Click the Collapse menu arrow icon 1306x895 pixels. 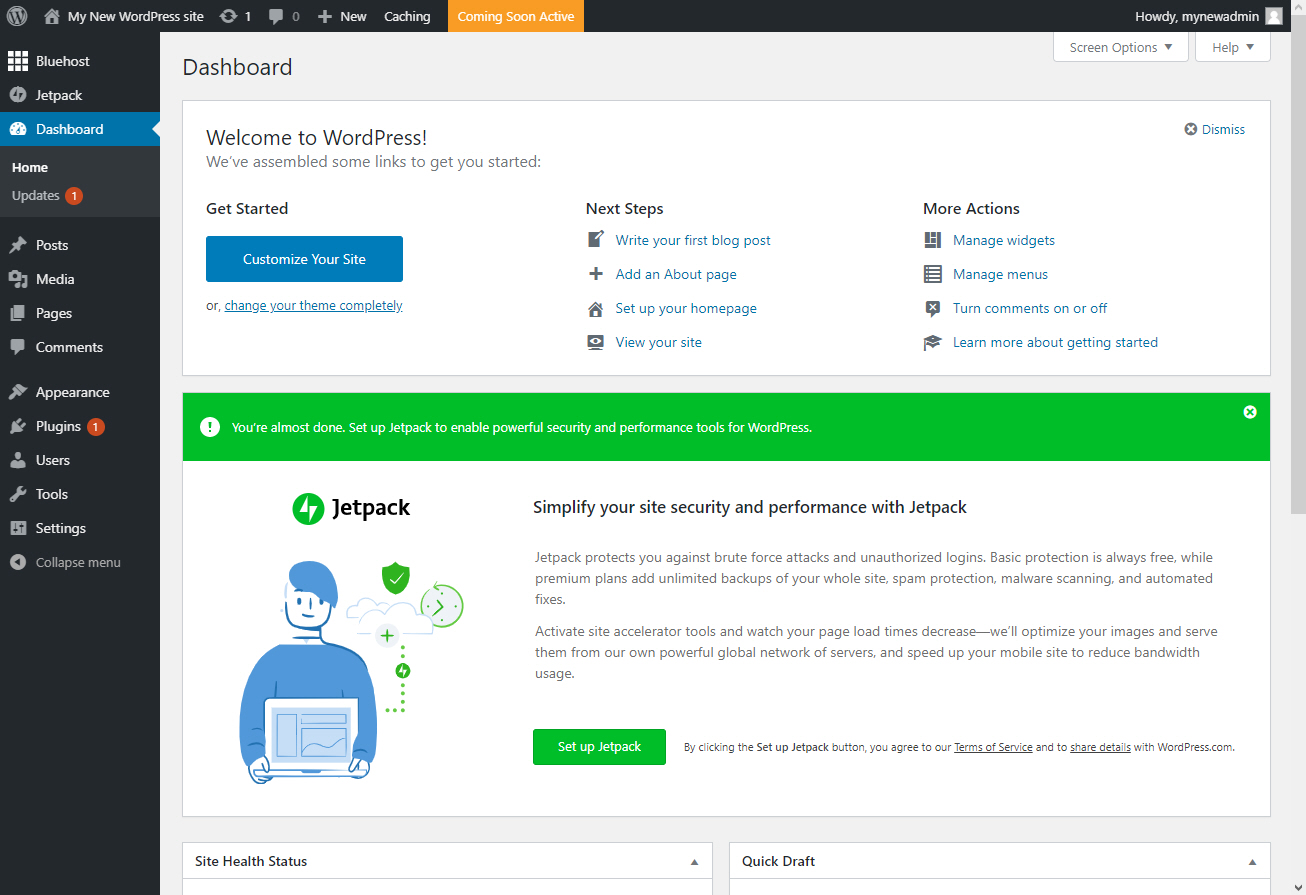tap(18, 562)
